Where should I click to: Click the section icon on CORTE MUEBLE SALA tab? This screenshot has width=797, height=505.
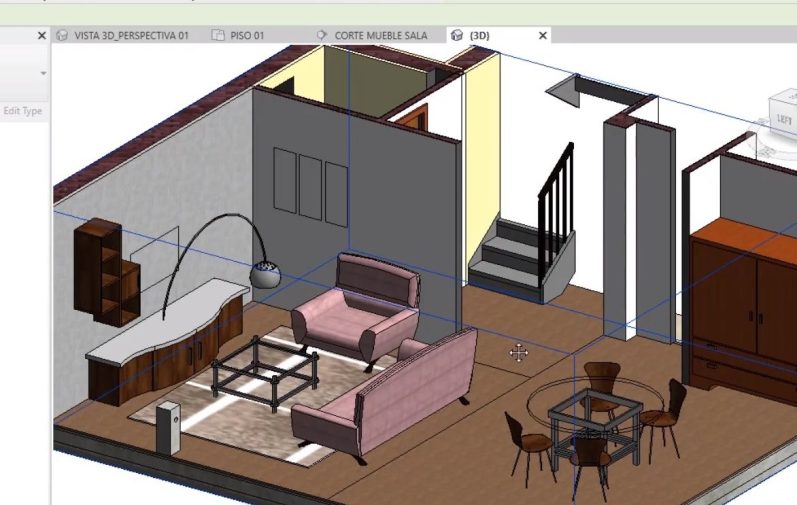click(321, 35)
